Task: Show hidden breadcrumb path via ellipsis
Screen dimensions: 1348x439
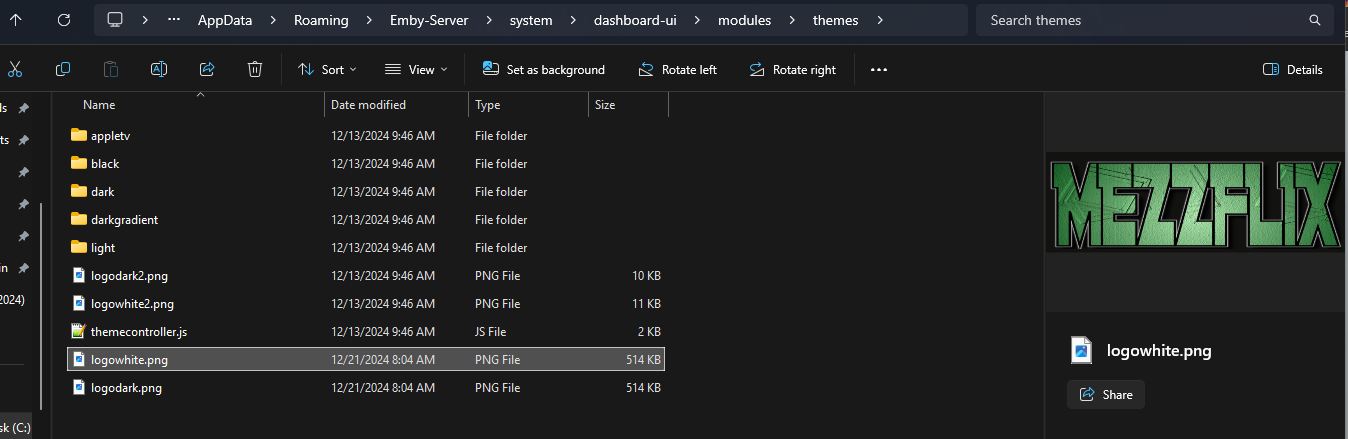Action: pyautogui.click(x=175, y=20)
